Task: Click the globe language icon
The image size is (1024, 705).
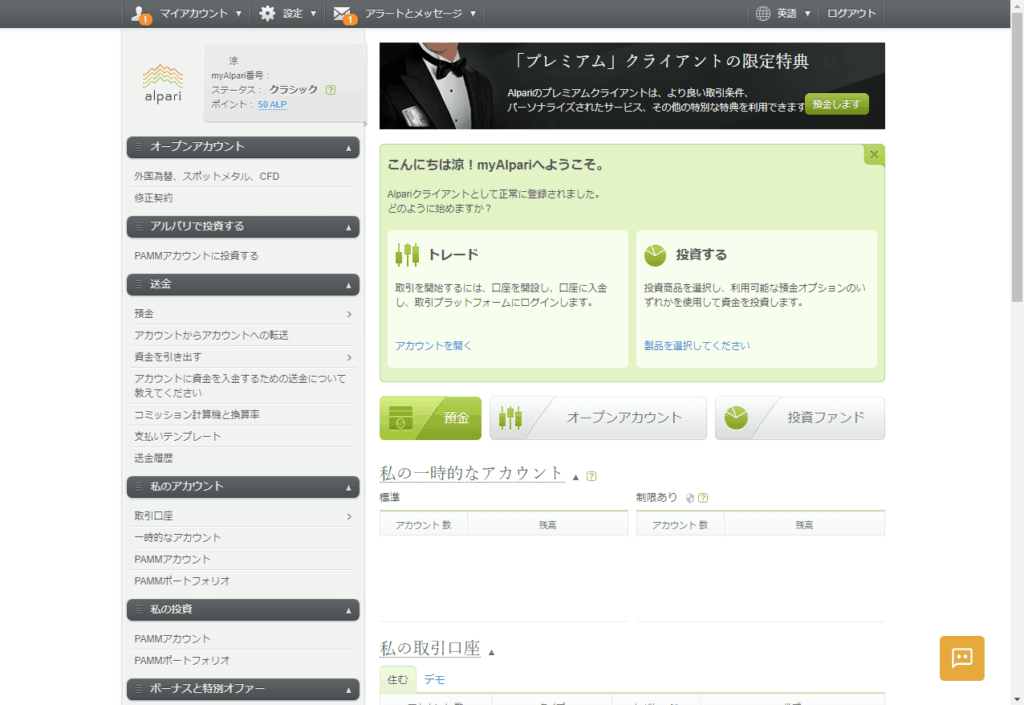Action: (763, 13)
